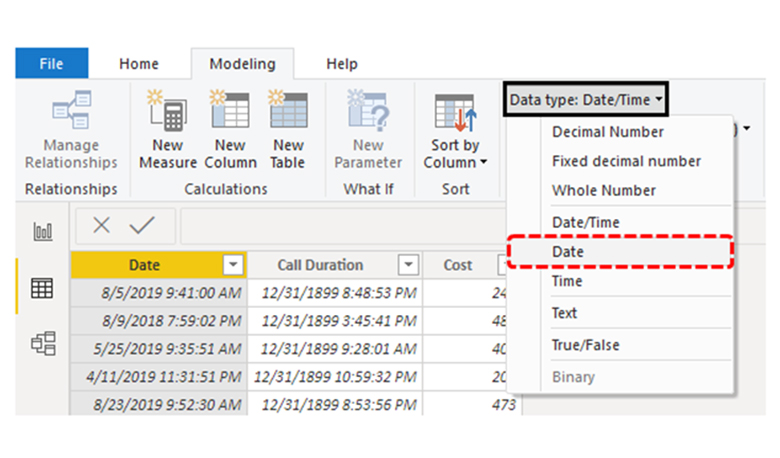Screen dimensions: 780x458
Task: Open Call Duration column filter dropdown
Action: pyautogui.click(x=408, y=265)
